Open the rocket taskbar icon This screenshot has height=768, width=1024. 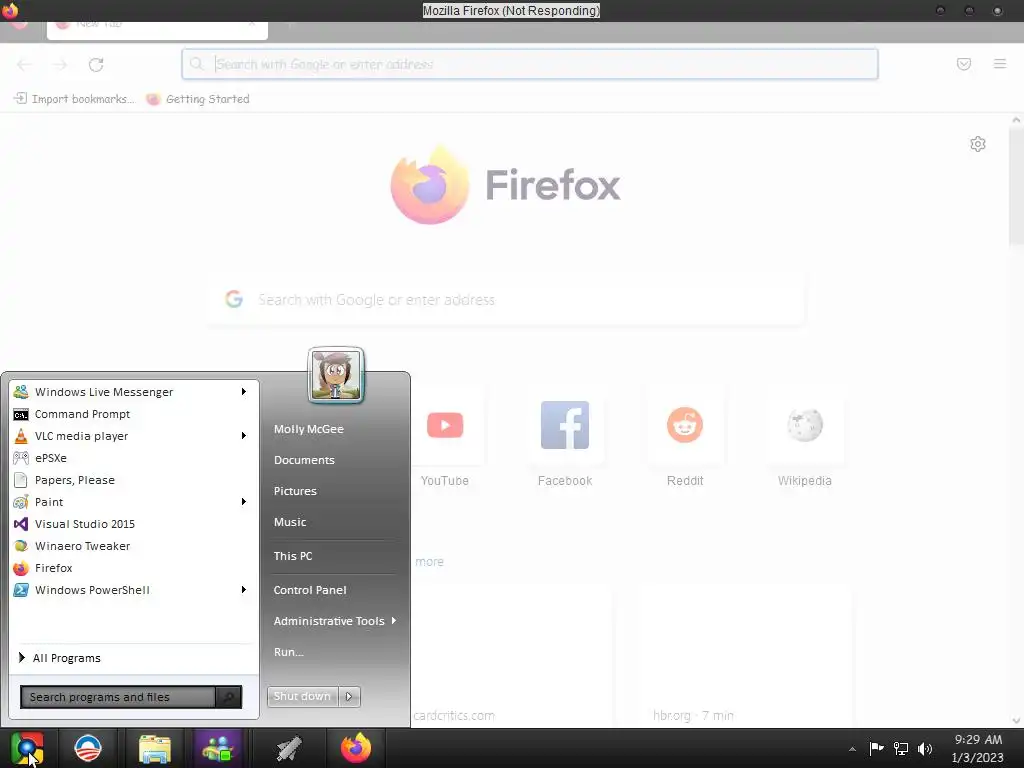287,748
